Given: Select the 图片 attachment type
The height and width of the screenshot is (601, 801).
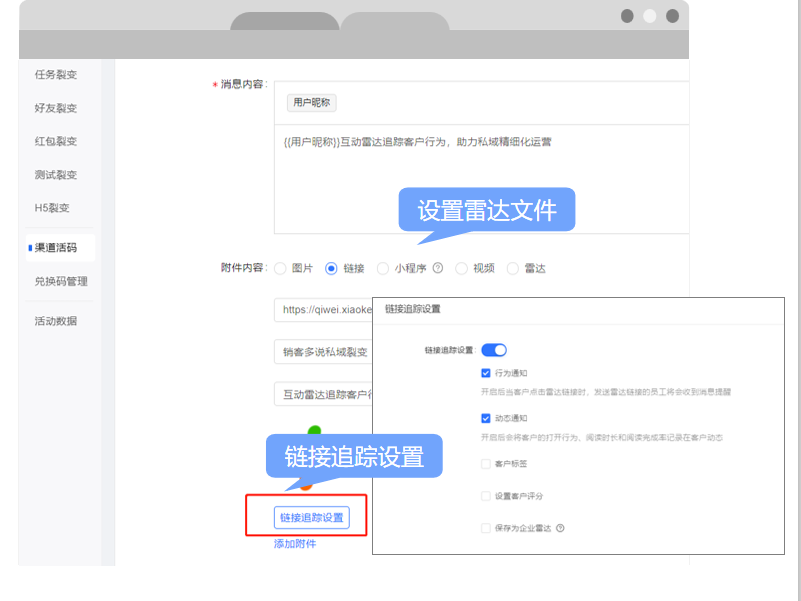Looking at the screenshot, I should click(280, 268).
